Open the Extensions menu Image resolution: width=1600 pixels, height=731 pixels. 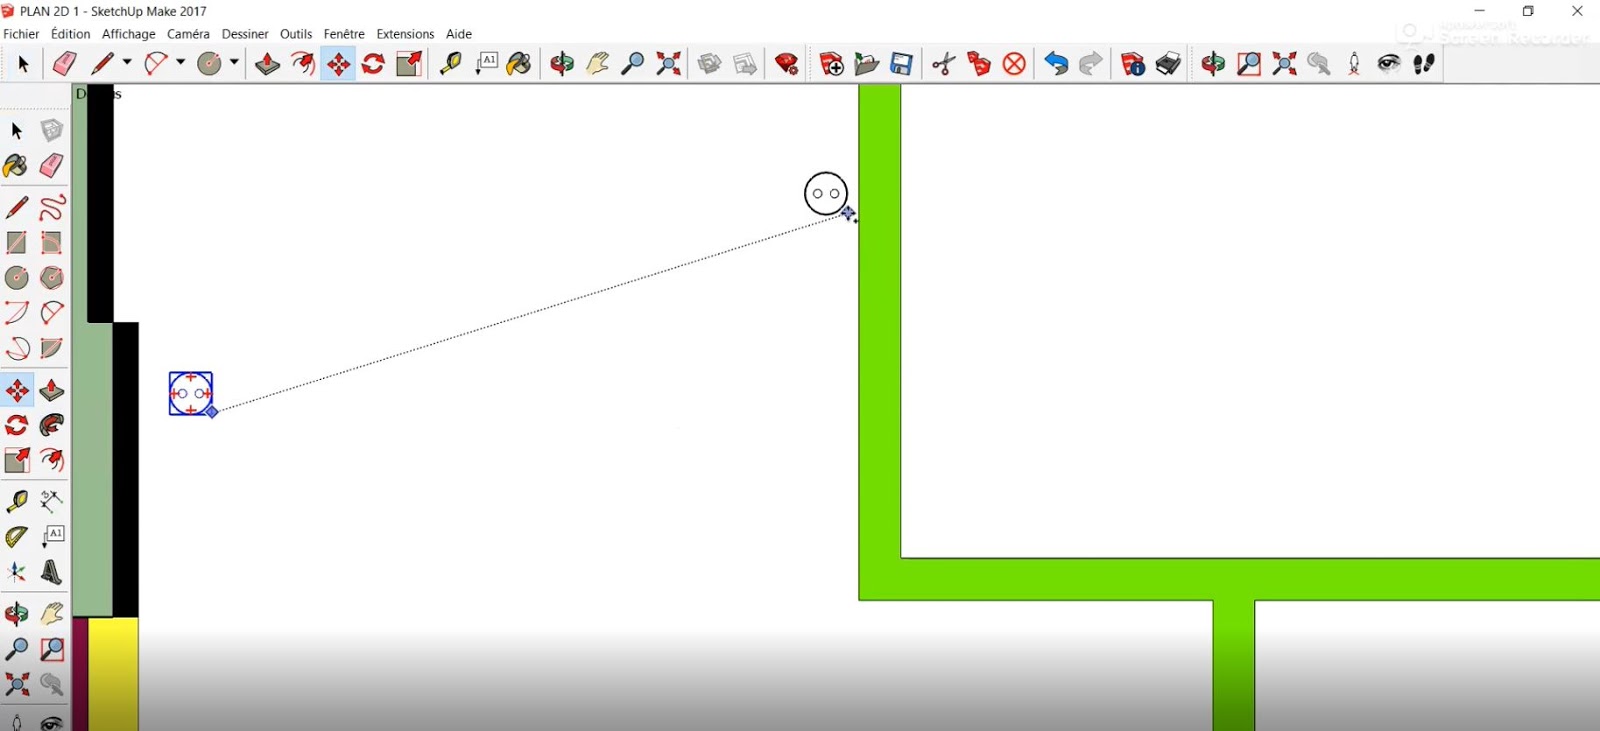tap(405, 34)
